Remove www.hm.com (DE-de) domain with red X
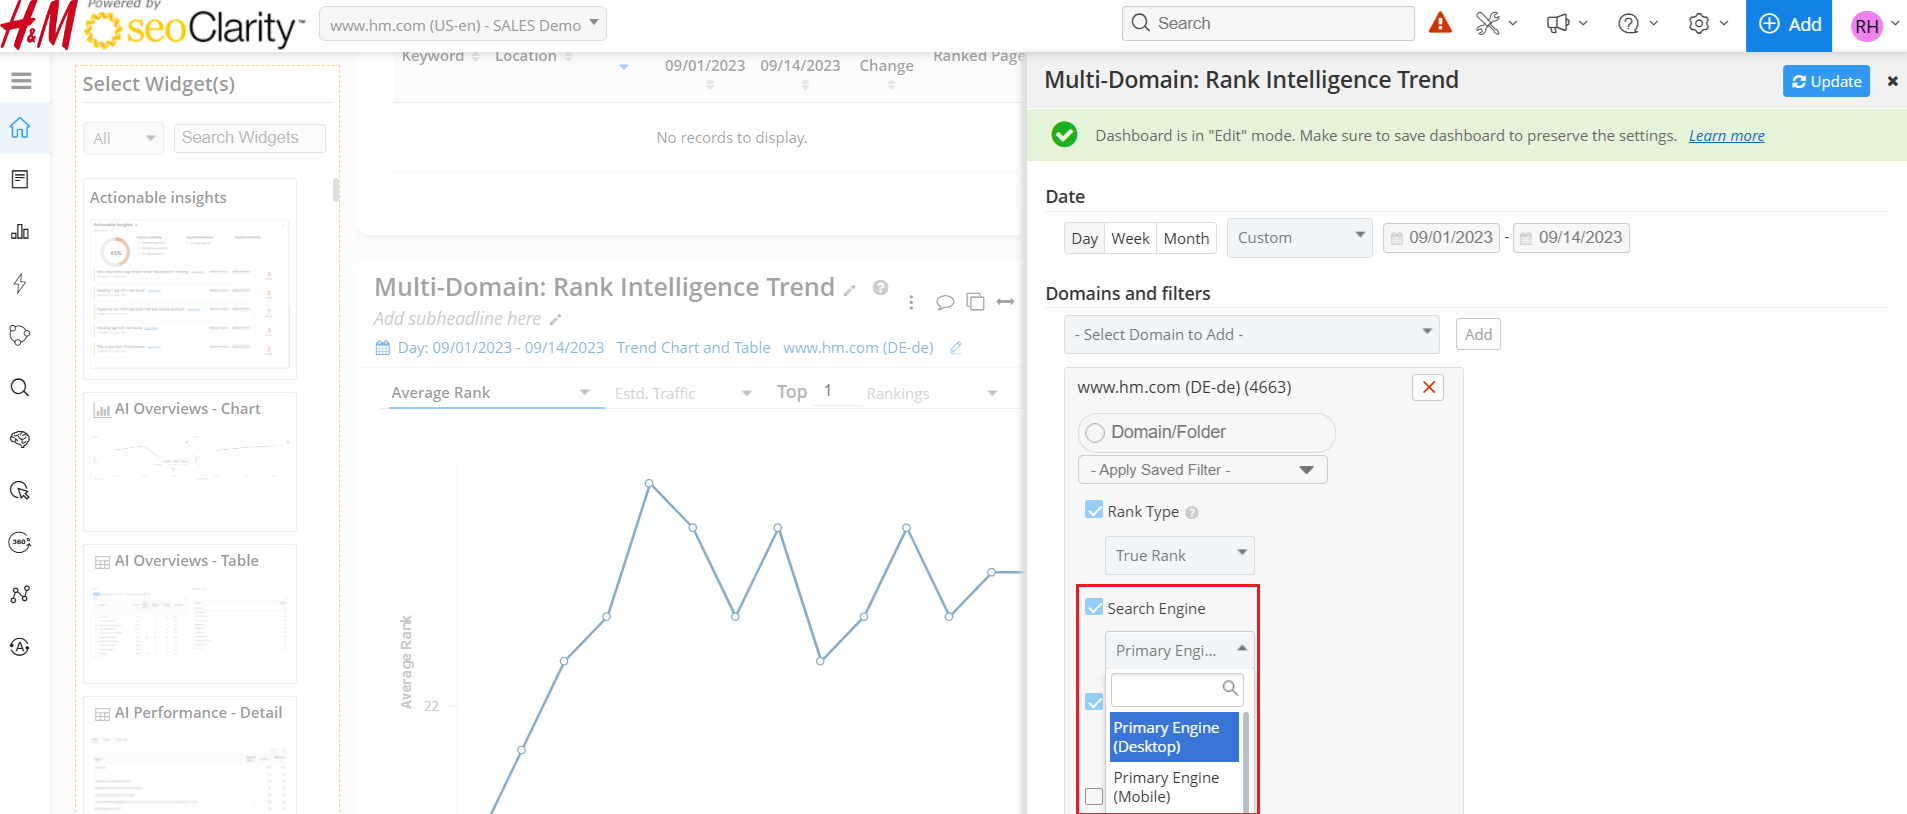 coord(1428,387)
